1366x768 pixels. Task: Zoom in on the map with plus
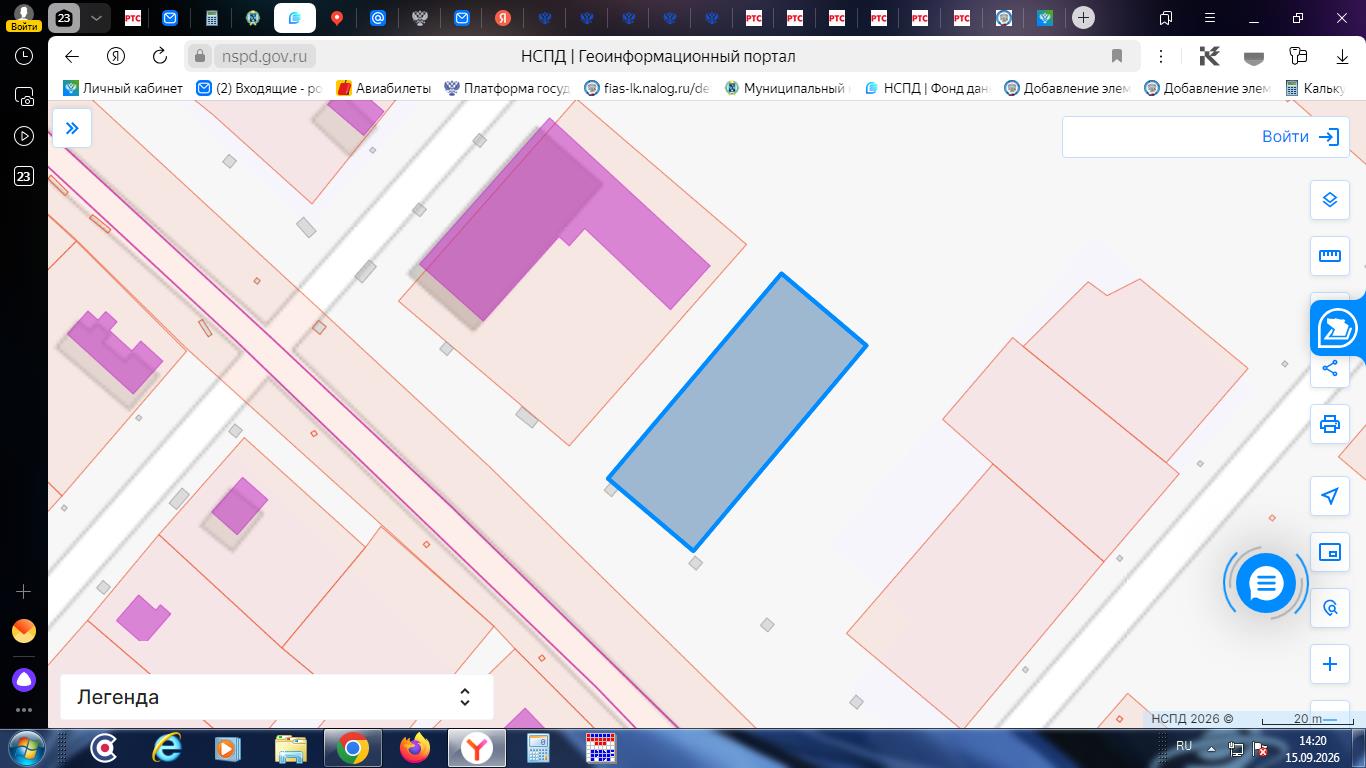(x=1329, y=664)
